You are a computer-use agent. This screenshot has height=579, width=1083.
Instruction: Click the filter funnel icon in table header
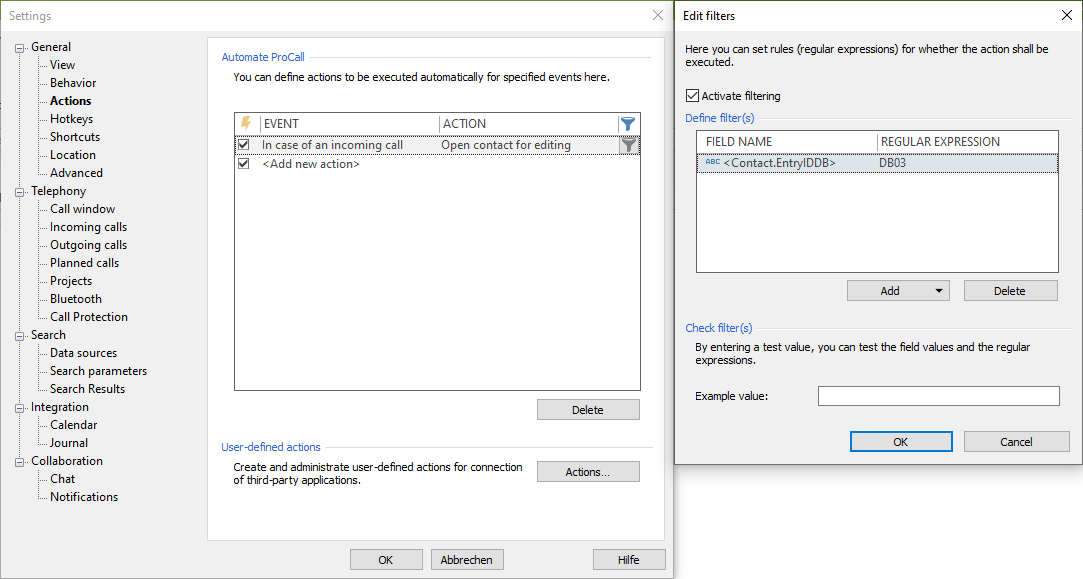(x=627, y=124)
